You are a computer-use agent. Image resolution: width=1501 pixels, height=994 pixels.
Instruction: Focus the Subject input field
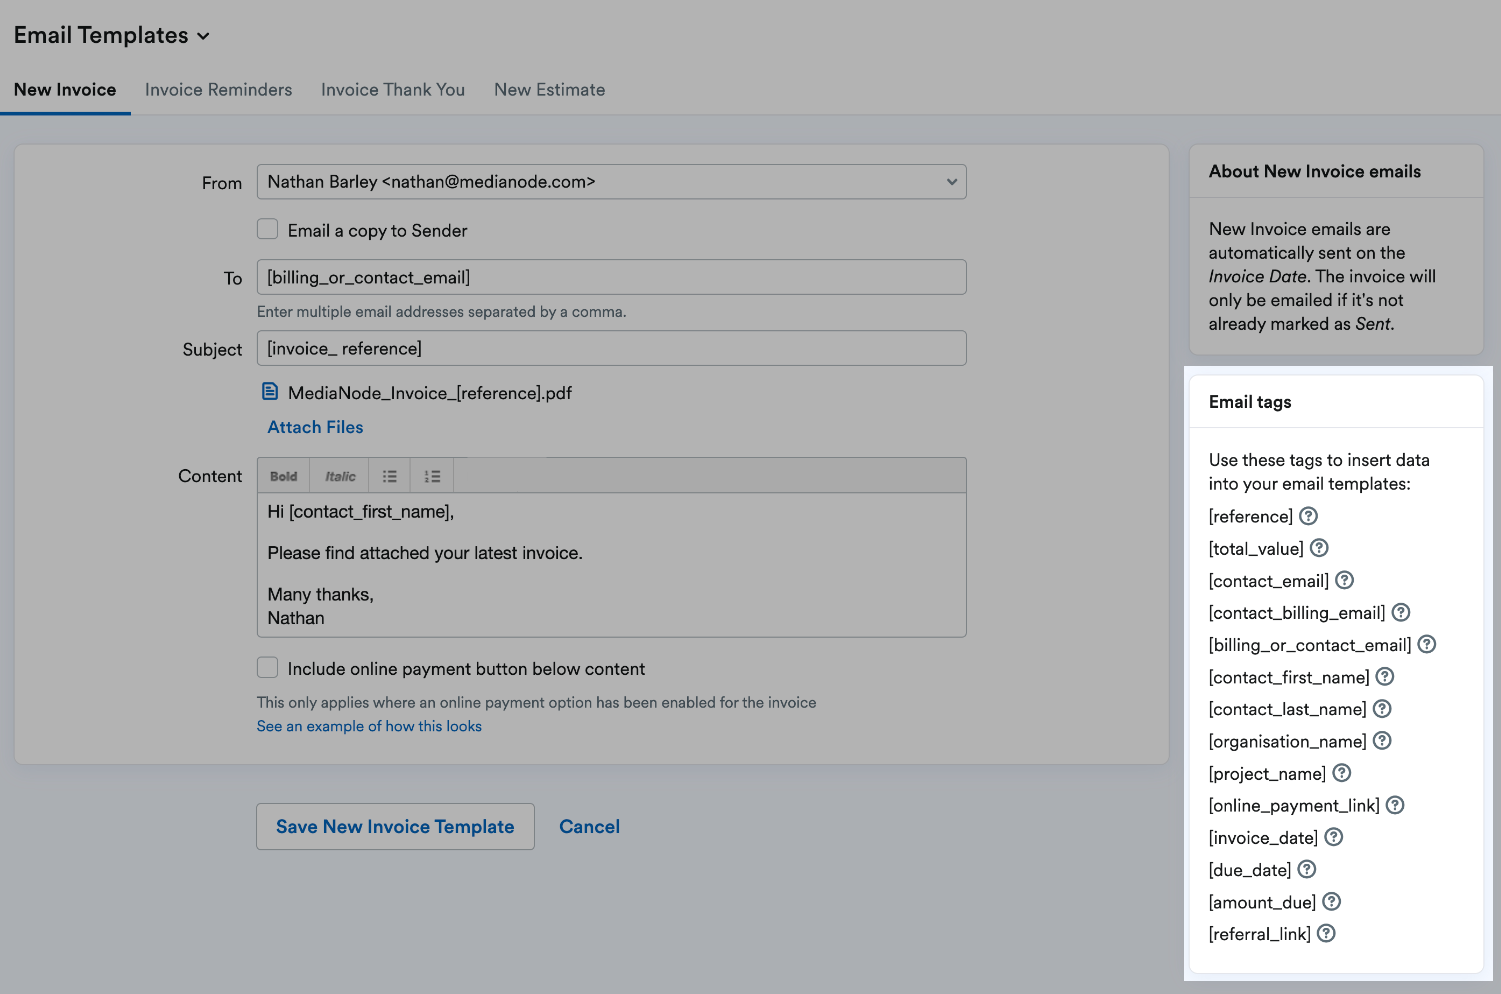(x=611, y=348)
